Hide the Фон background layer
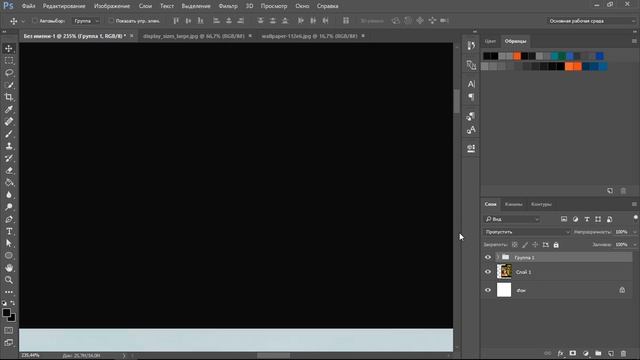Viewport: 640px width, 360px height. (488, 290)
